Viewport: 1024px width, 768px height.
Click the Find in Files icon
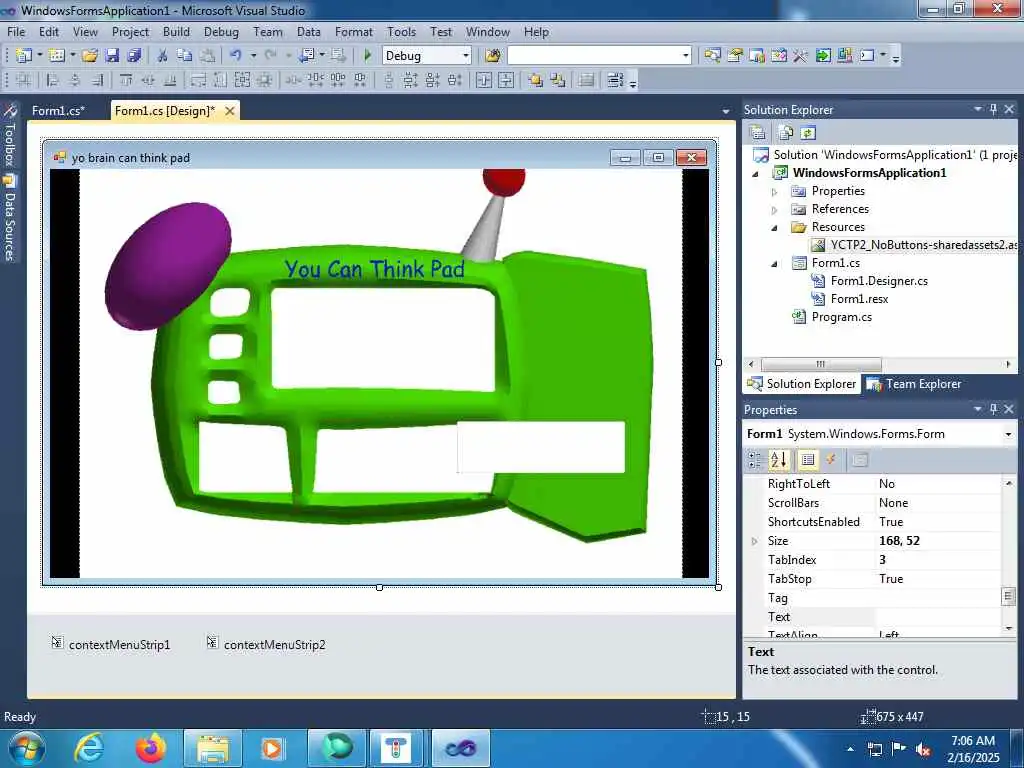(x=493, y=56)
